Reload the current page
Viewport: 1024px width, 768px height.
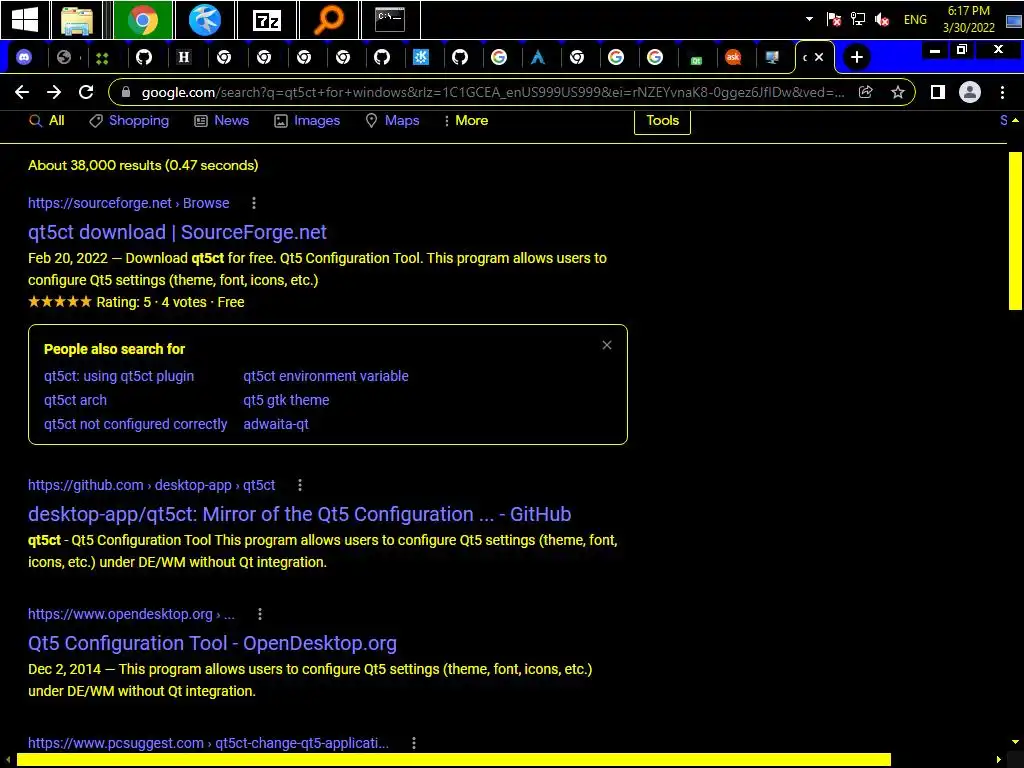pos(86,92)
